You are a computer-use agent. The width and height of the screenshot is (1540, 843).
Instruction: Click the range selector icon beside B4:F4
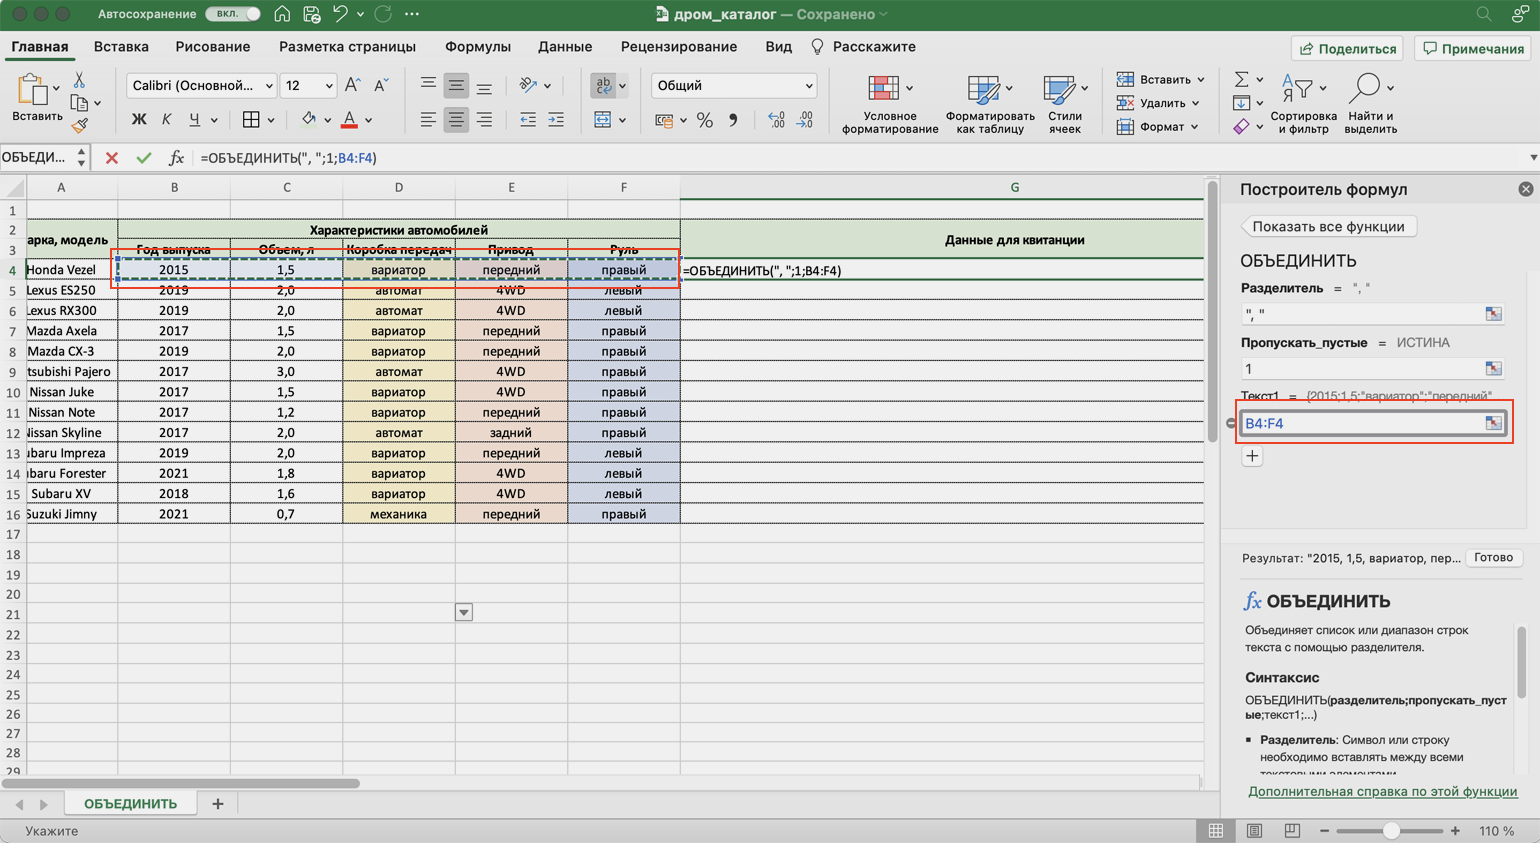[x=1493, y=423]
